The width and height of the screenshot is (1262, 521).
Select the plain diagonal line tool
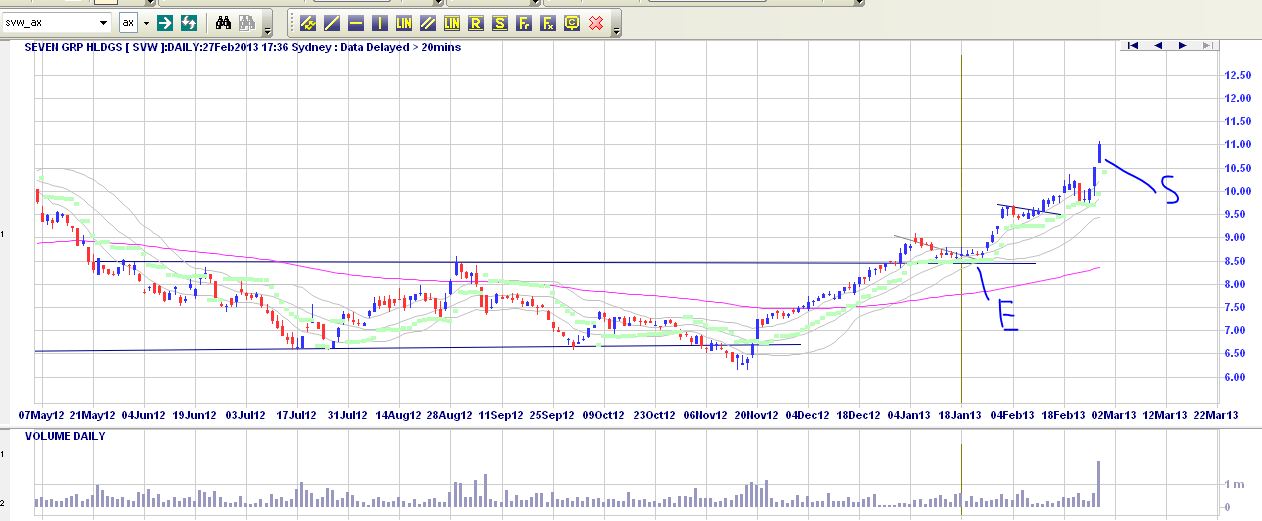coord(332,22)
